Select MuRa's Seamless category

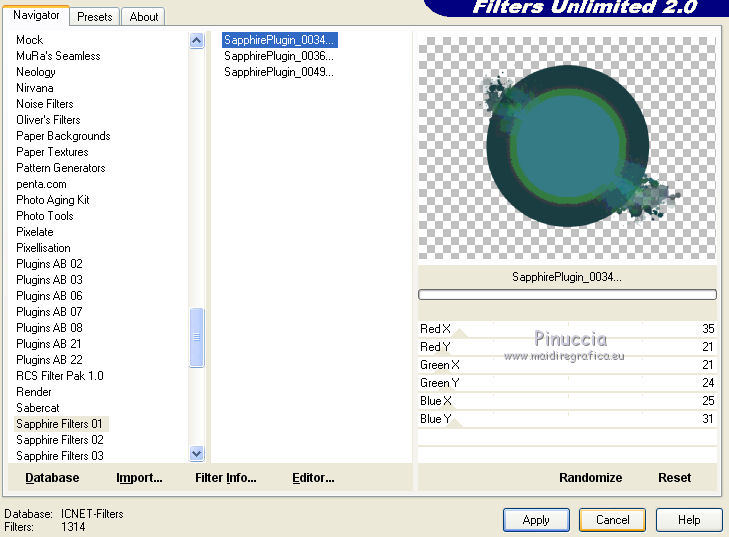pyautogui.click(x=58, y=56)
